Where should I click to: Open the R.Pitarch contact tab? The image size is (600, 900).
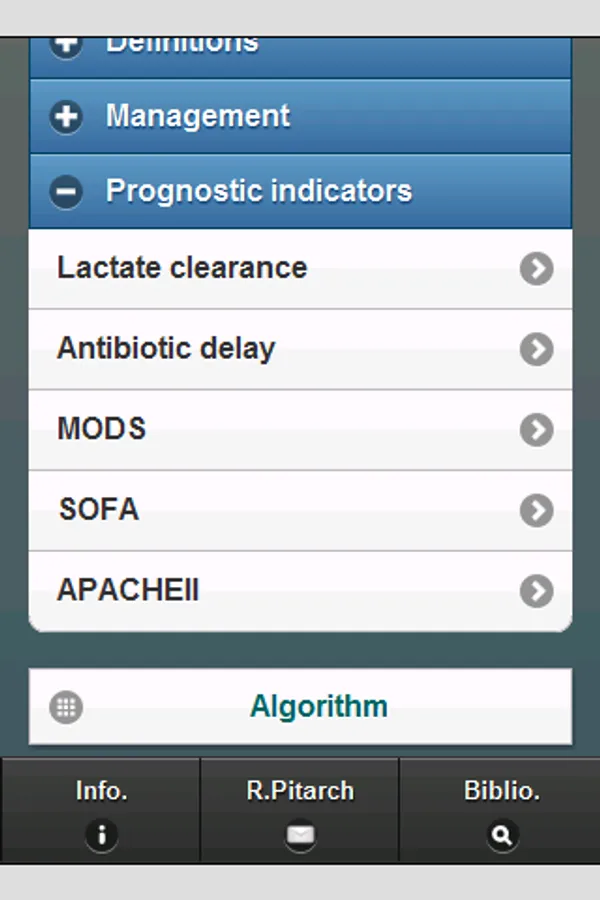coord(300,809)
